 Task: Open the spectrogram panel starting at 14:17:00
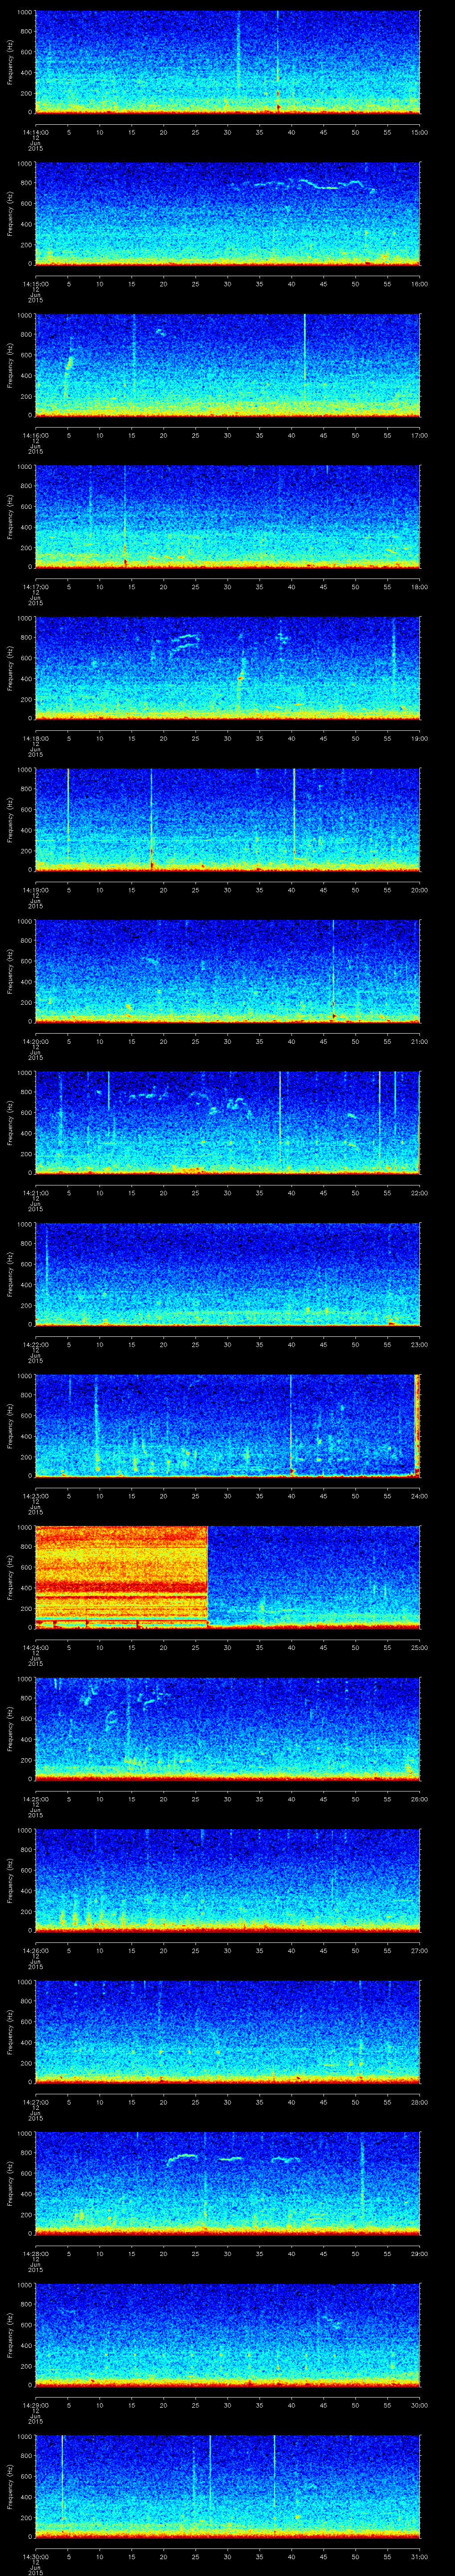[227, 516]
